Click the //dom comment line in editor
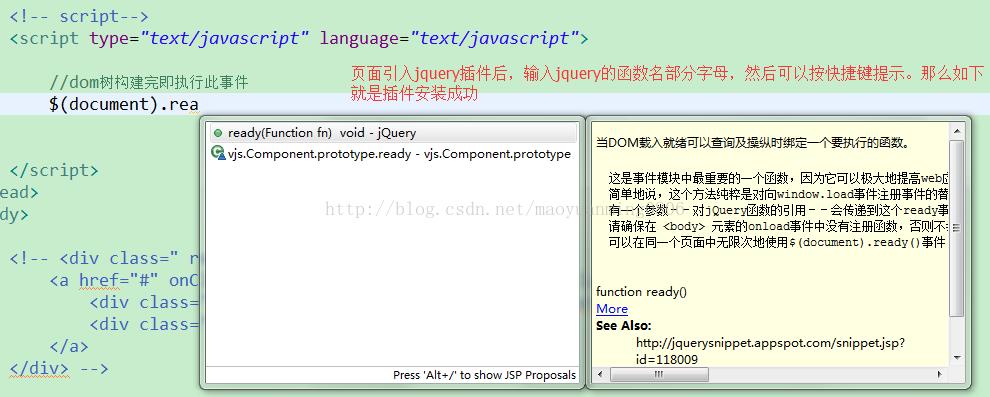This screenshot has width=990, height=397. pyautogui.click(x=148, y=82)
